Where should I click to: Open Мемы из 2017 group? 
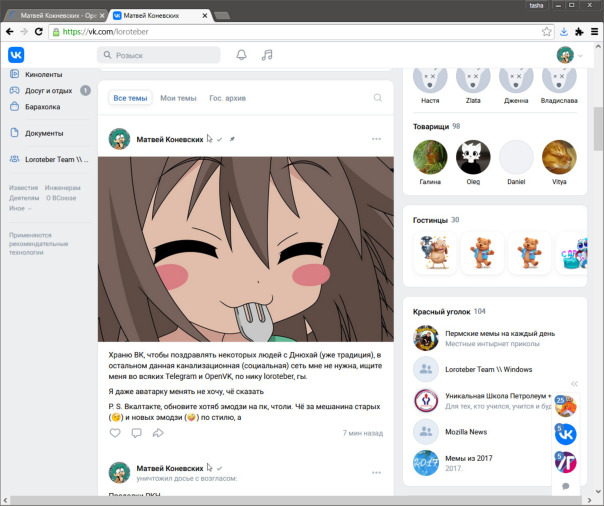(x=469, y=458)
